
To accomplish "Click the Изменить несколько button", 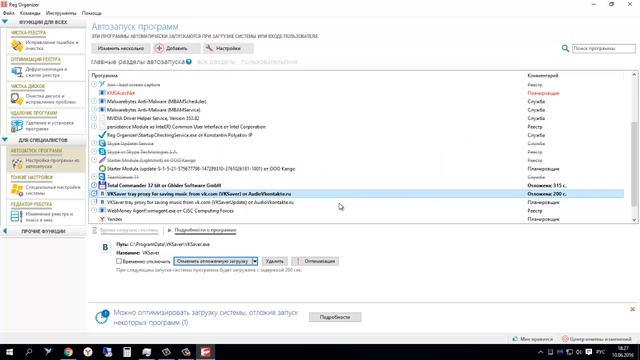I will tap(121, 49).
